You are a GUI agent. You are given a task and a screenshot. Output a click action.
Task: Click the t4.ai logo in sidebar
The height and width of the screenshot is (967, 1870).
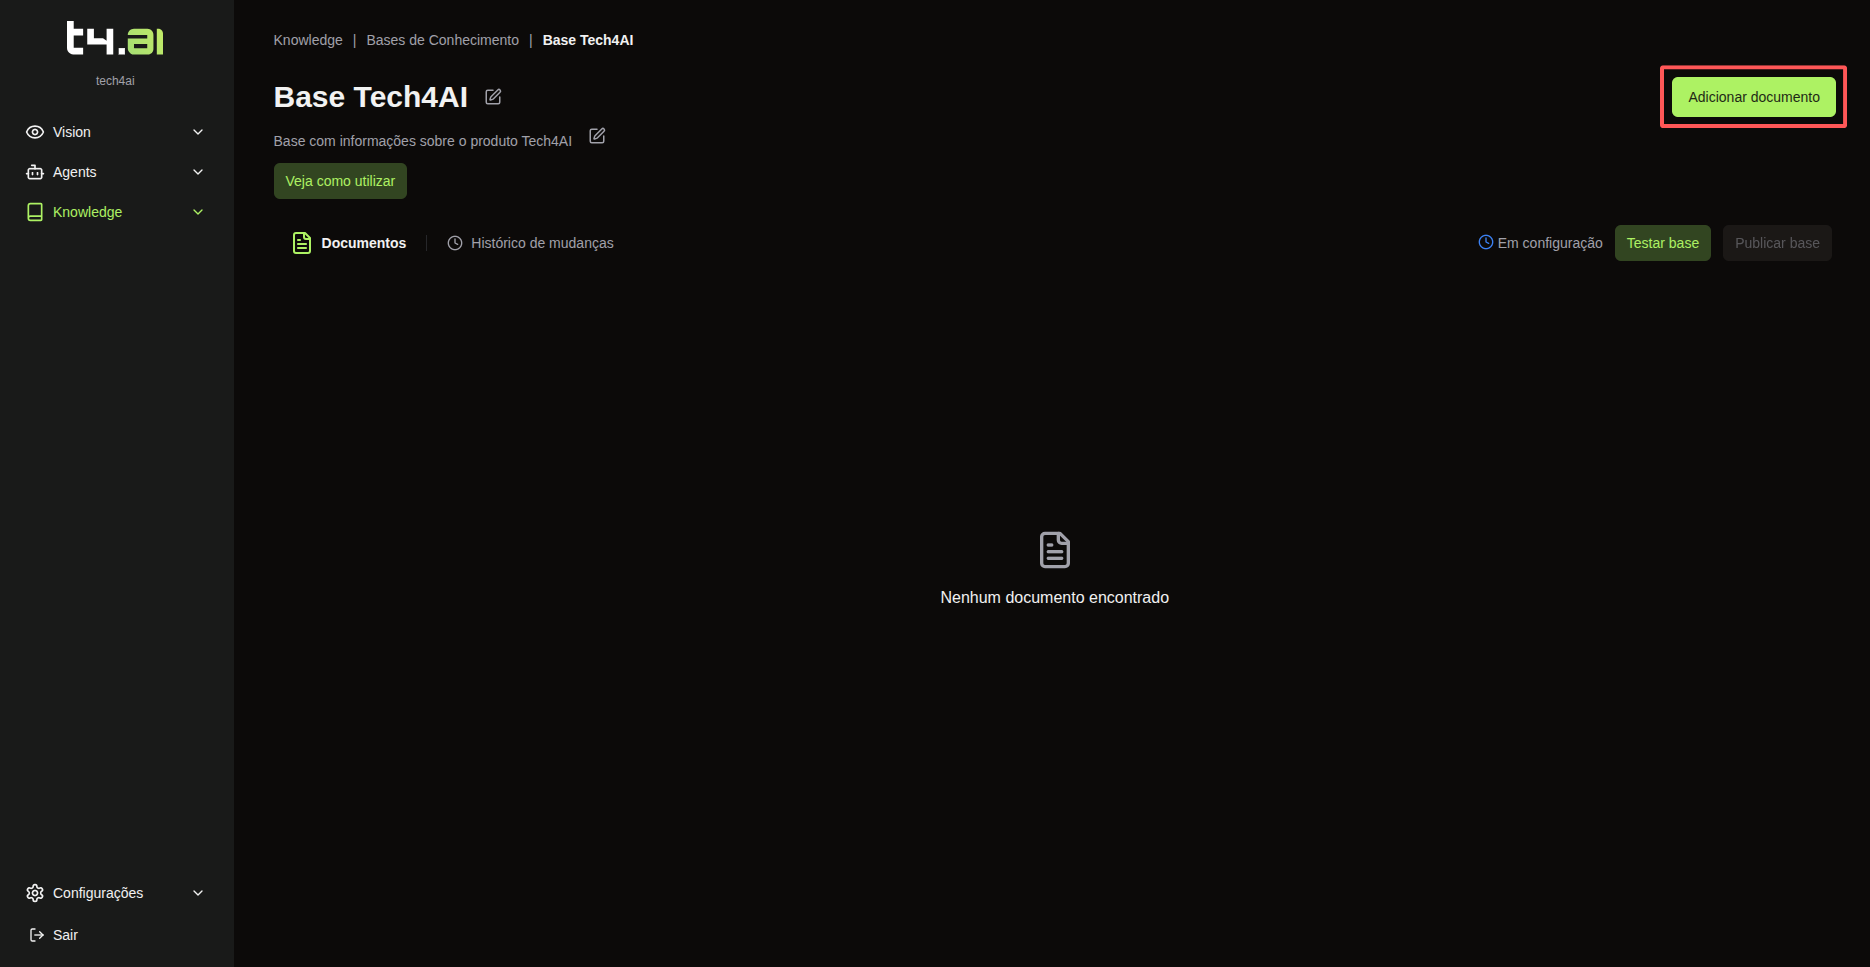tap(115, 39)
